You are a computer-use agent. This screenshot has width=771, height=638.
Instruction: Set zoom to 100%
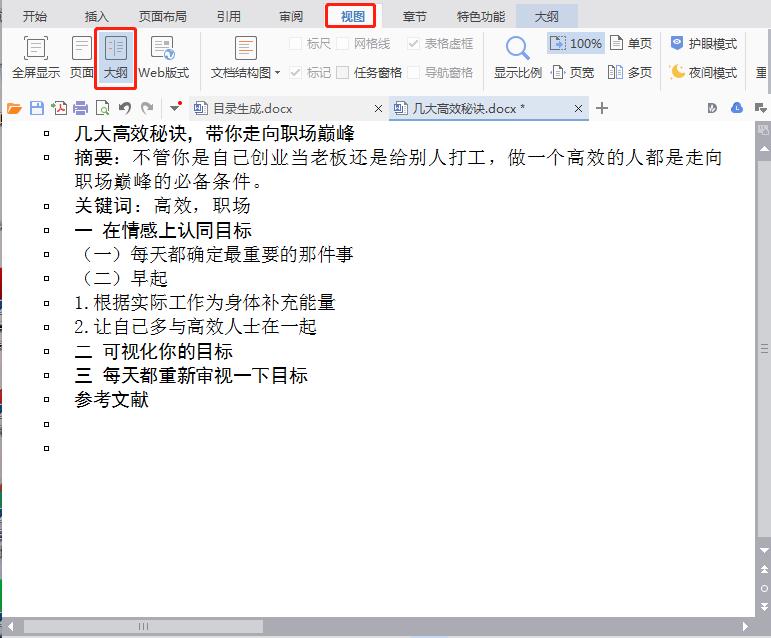pos(576,43)
